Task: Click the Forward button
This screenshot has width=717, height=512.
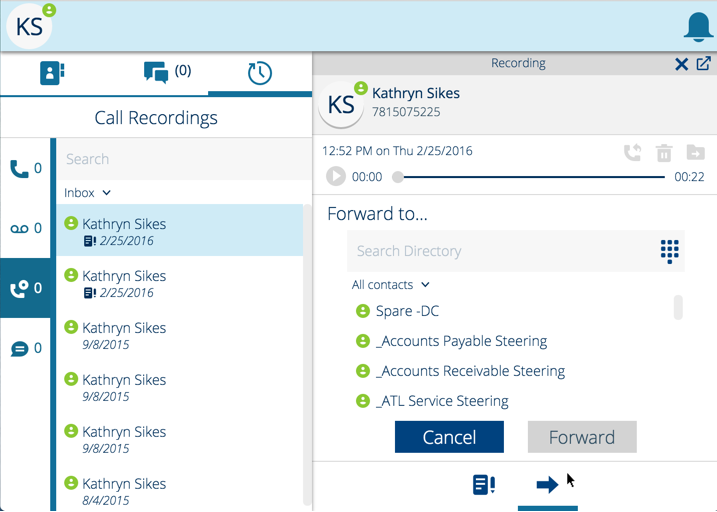Action: pyautogui.click(x=581, y=437)
